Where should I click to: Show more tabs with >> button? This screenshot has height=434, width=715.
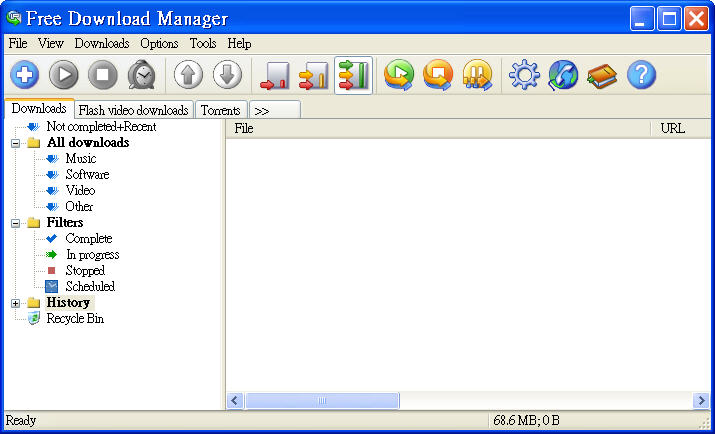(x=275, y=110)
